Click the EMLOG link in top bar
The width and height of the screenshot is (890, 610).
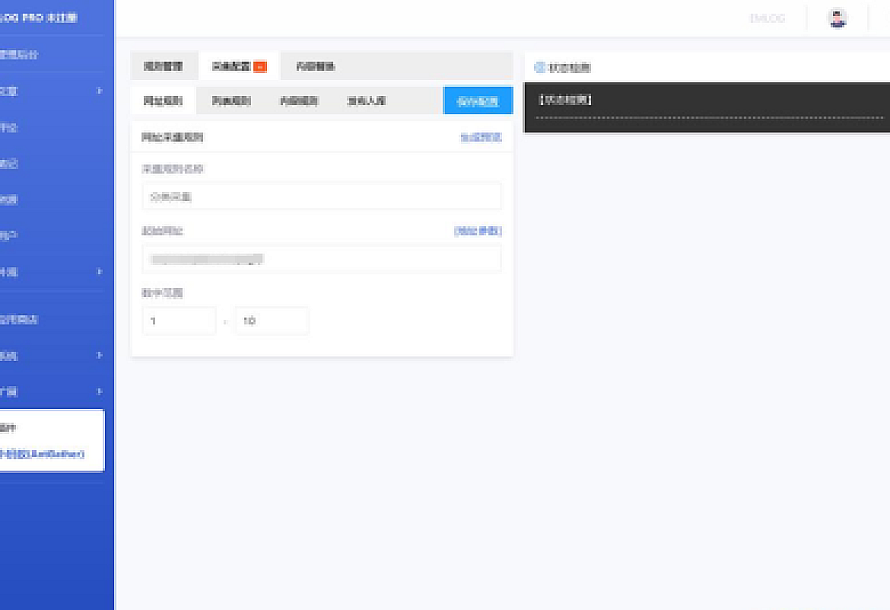pos(767,18)
